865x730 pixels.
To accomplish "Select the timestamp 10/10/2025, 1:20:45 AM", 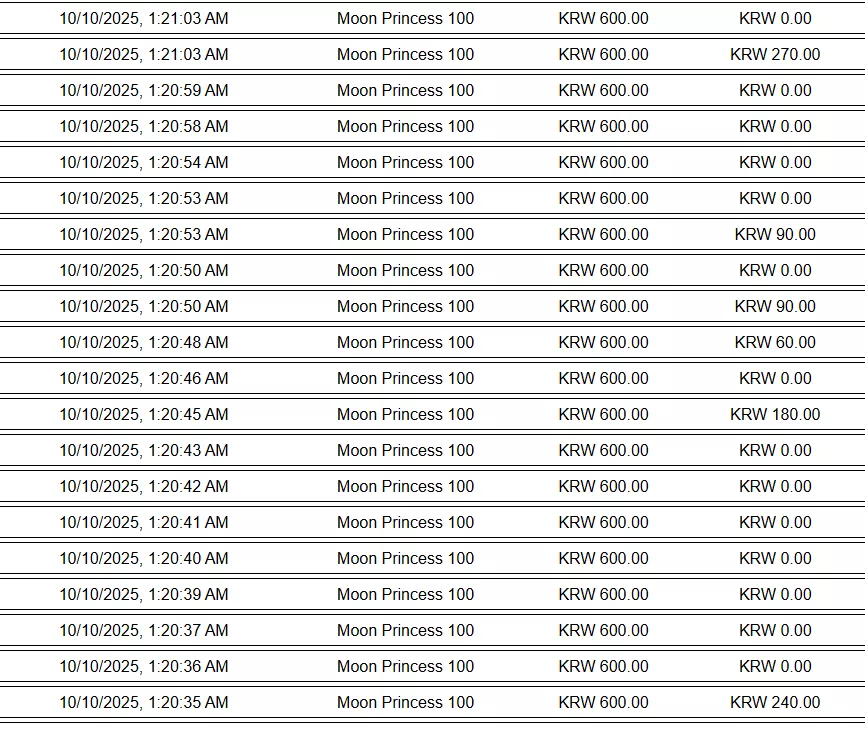I will click(x=143, y=414).
